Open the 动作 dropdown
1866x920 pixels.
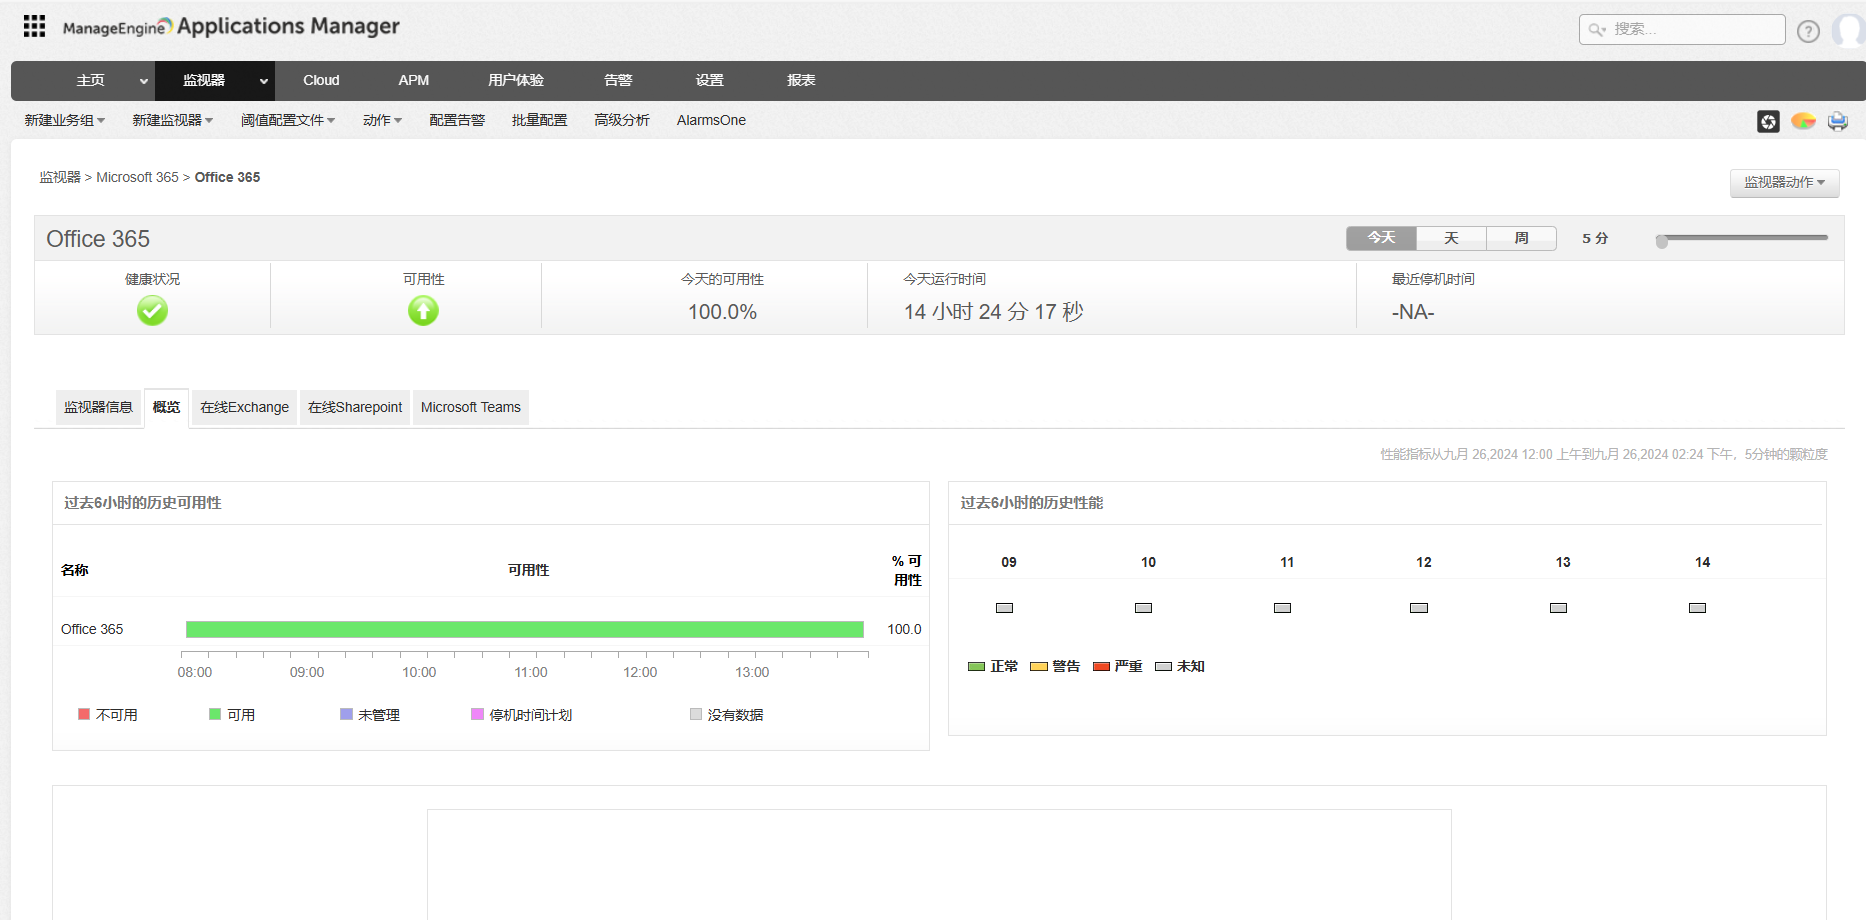click(383, 120)
